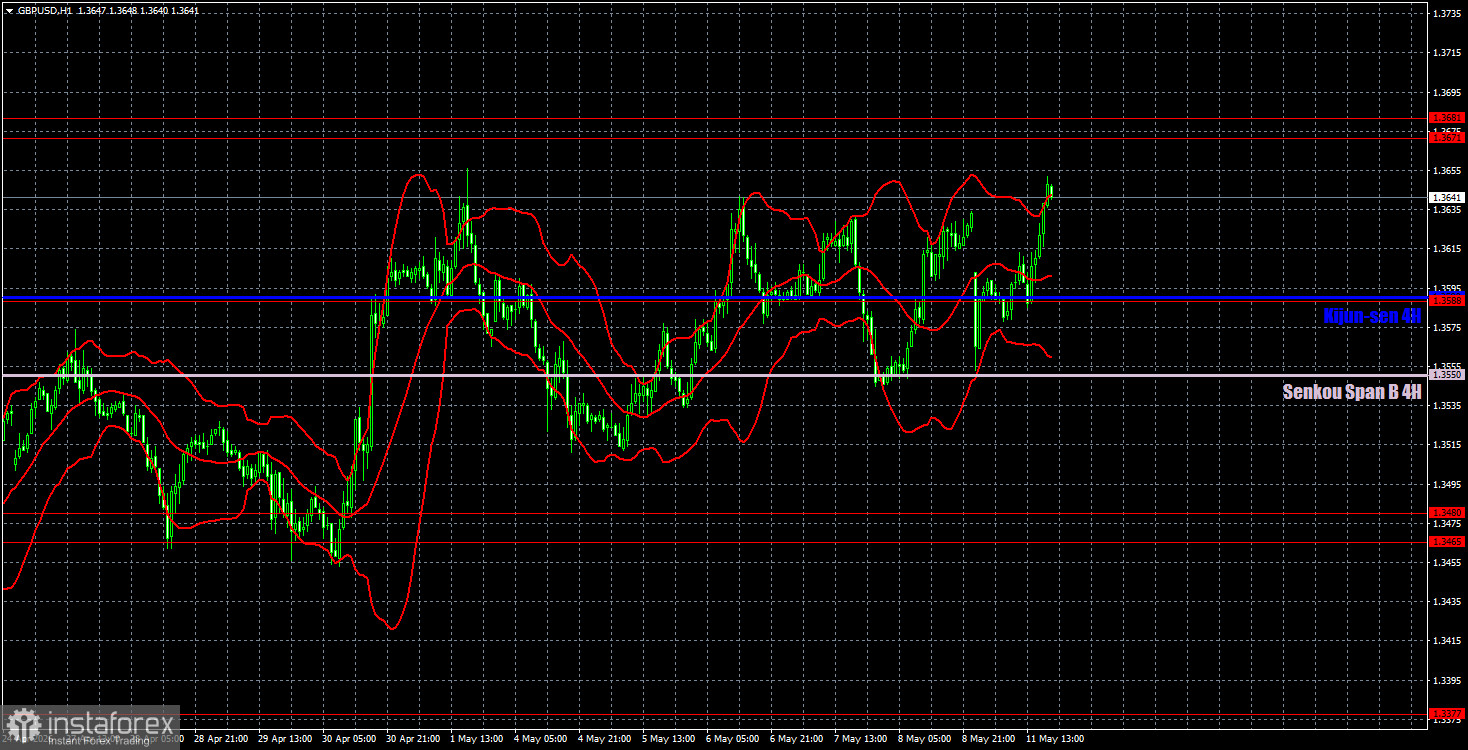Click the red 1.3377 level price tag
The image size is (1468, 750).
1446,714
